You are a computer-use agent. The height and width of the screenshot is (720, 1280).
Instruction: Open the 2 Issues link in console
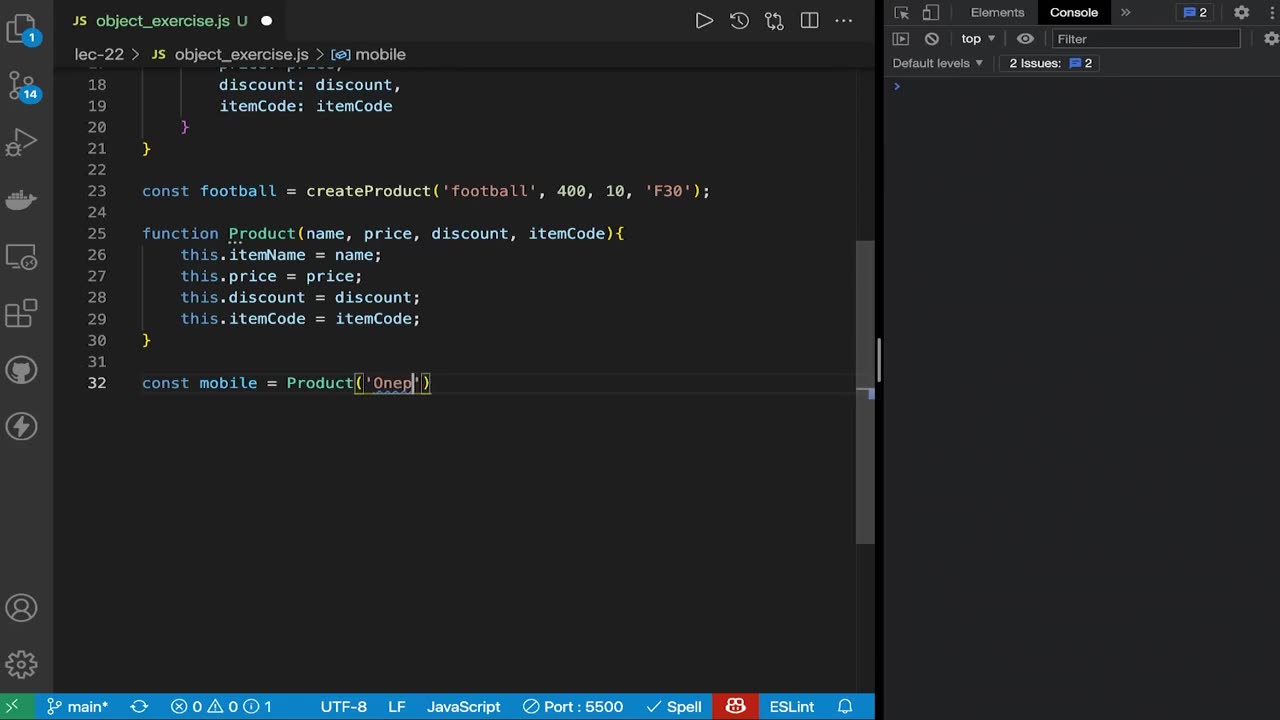tap(1050, 63)
